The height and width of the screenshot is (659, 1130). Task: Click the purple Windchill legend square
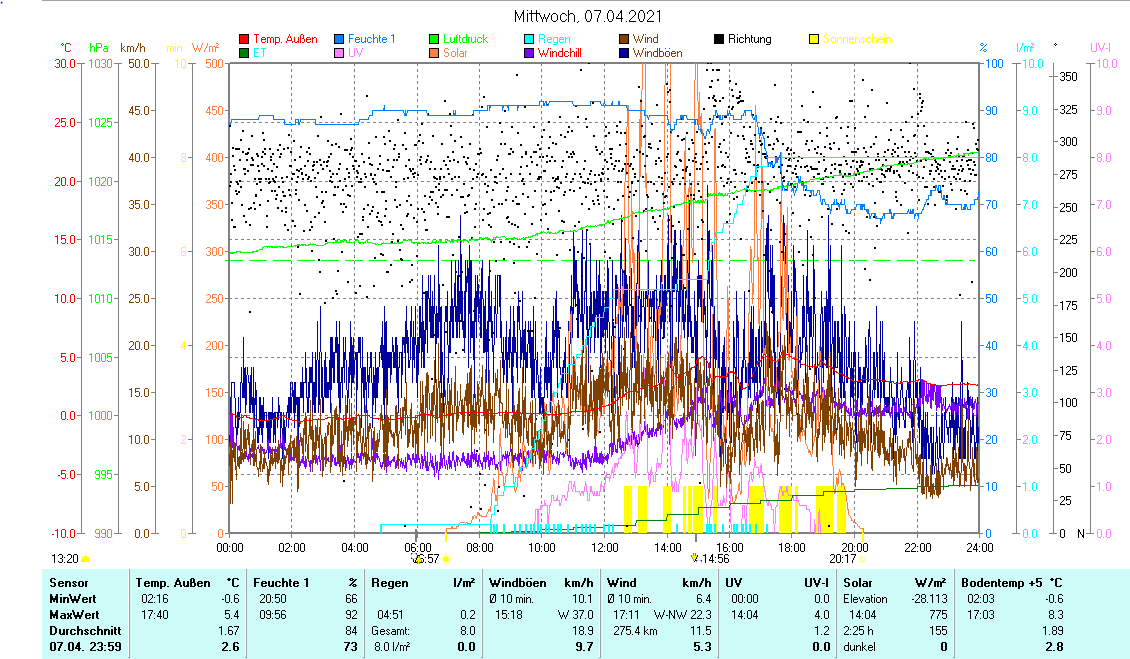pyautogui.click(x=530, y=53)
